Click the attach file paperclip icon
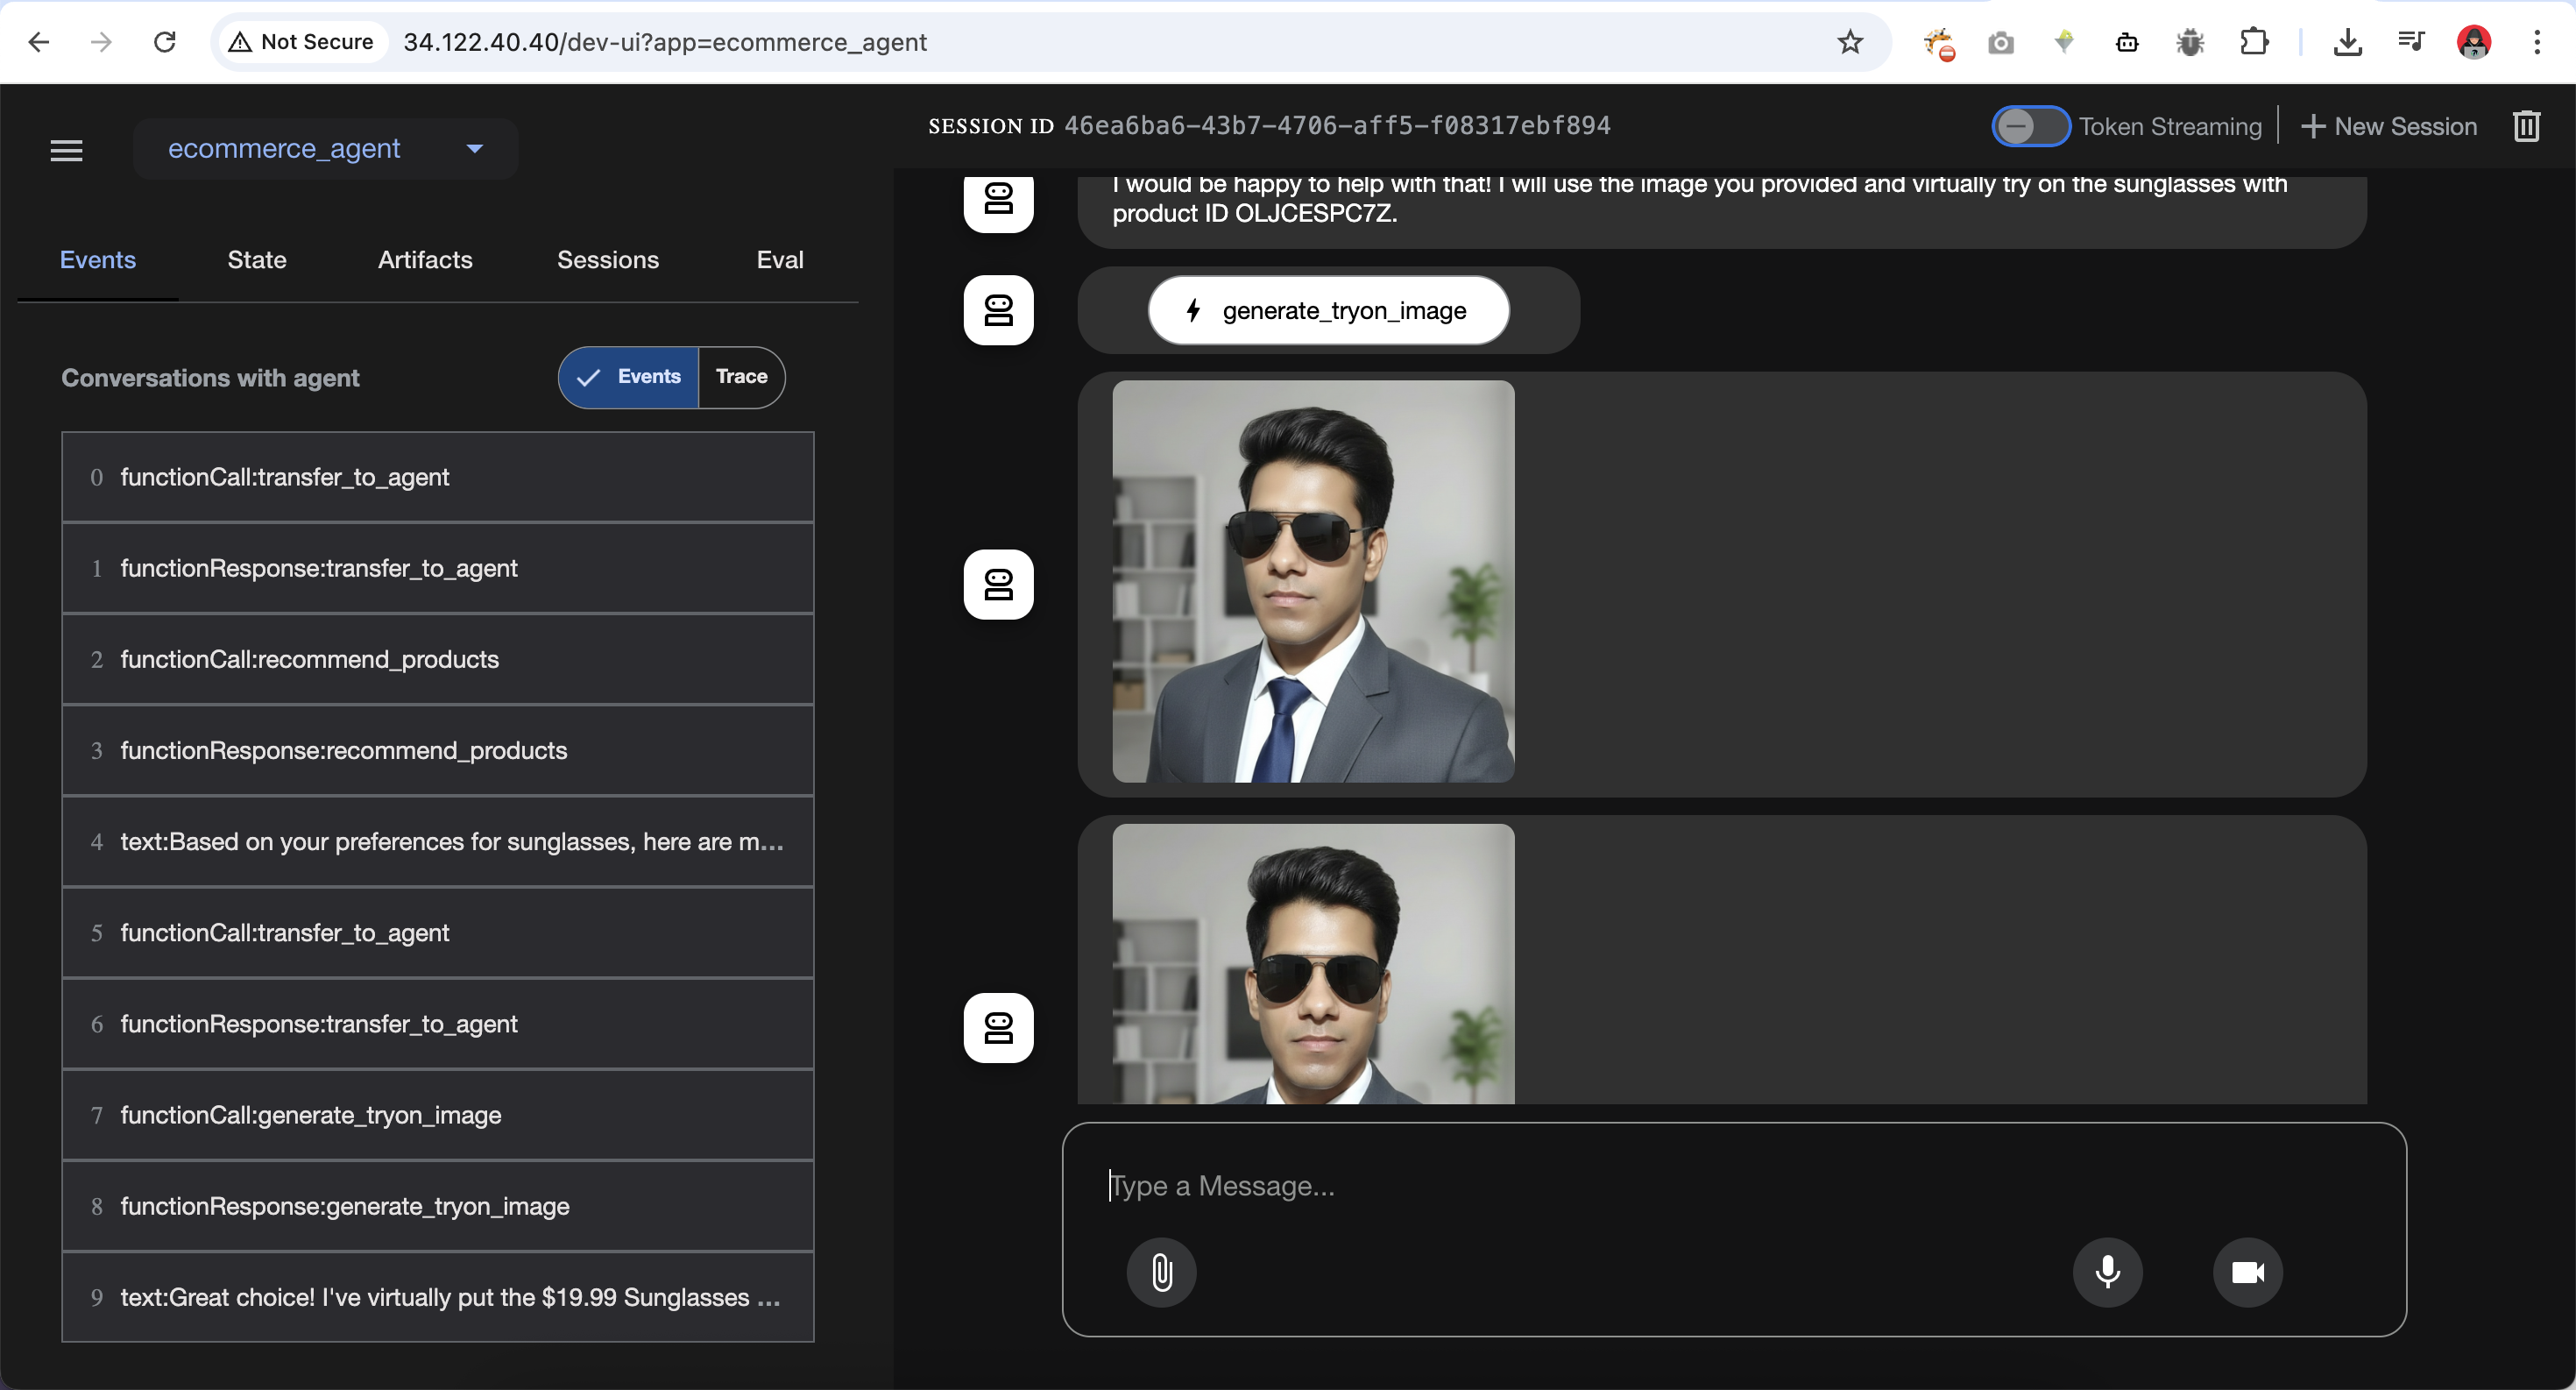 pyautogui.click(x=1161, y=1272)
